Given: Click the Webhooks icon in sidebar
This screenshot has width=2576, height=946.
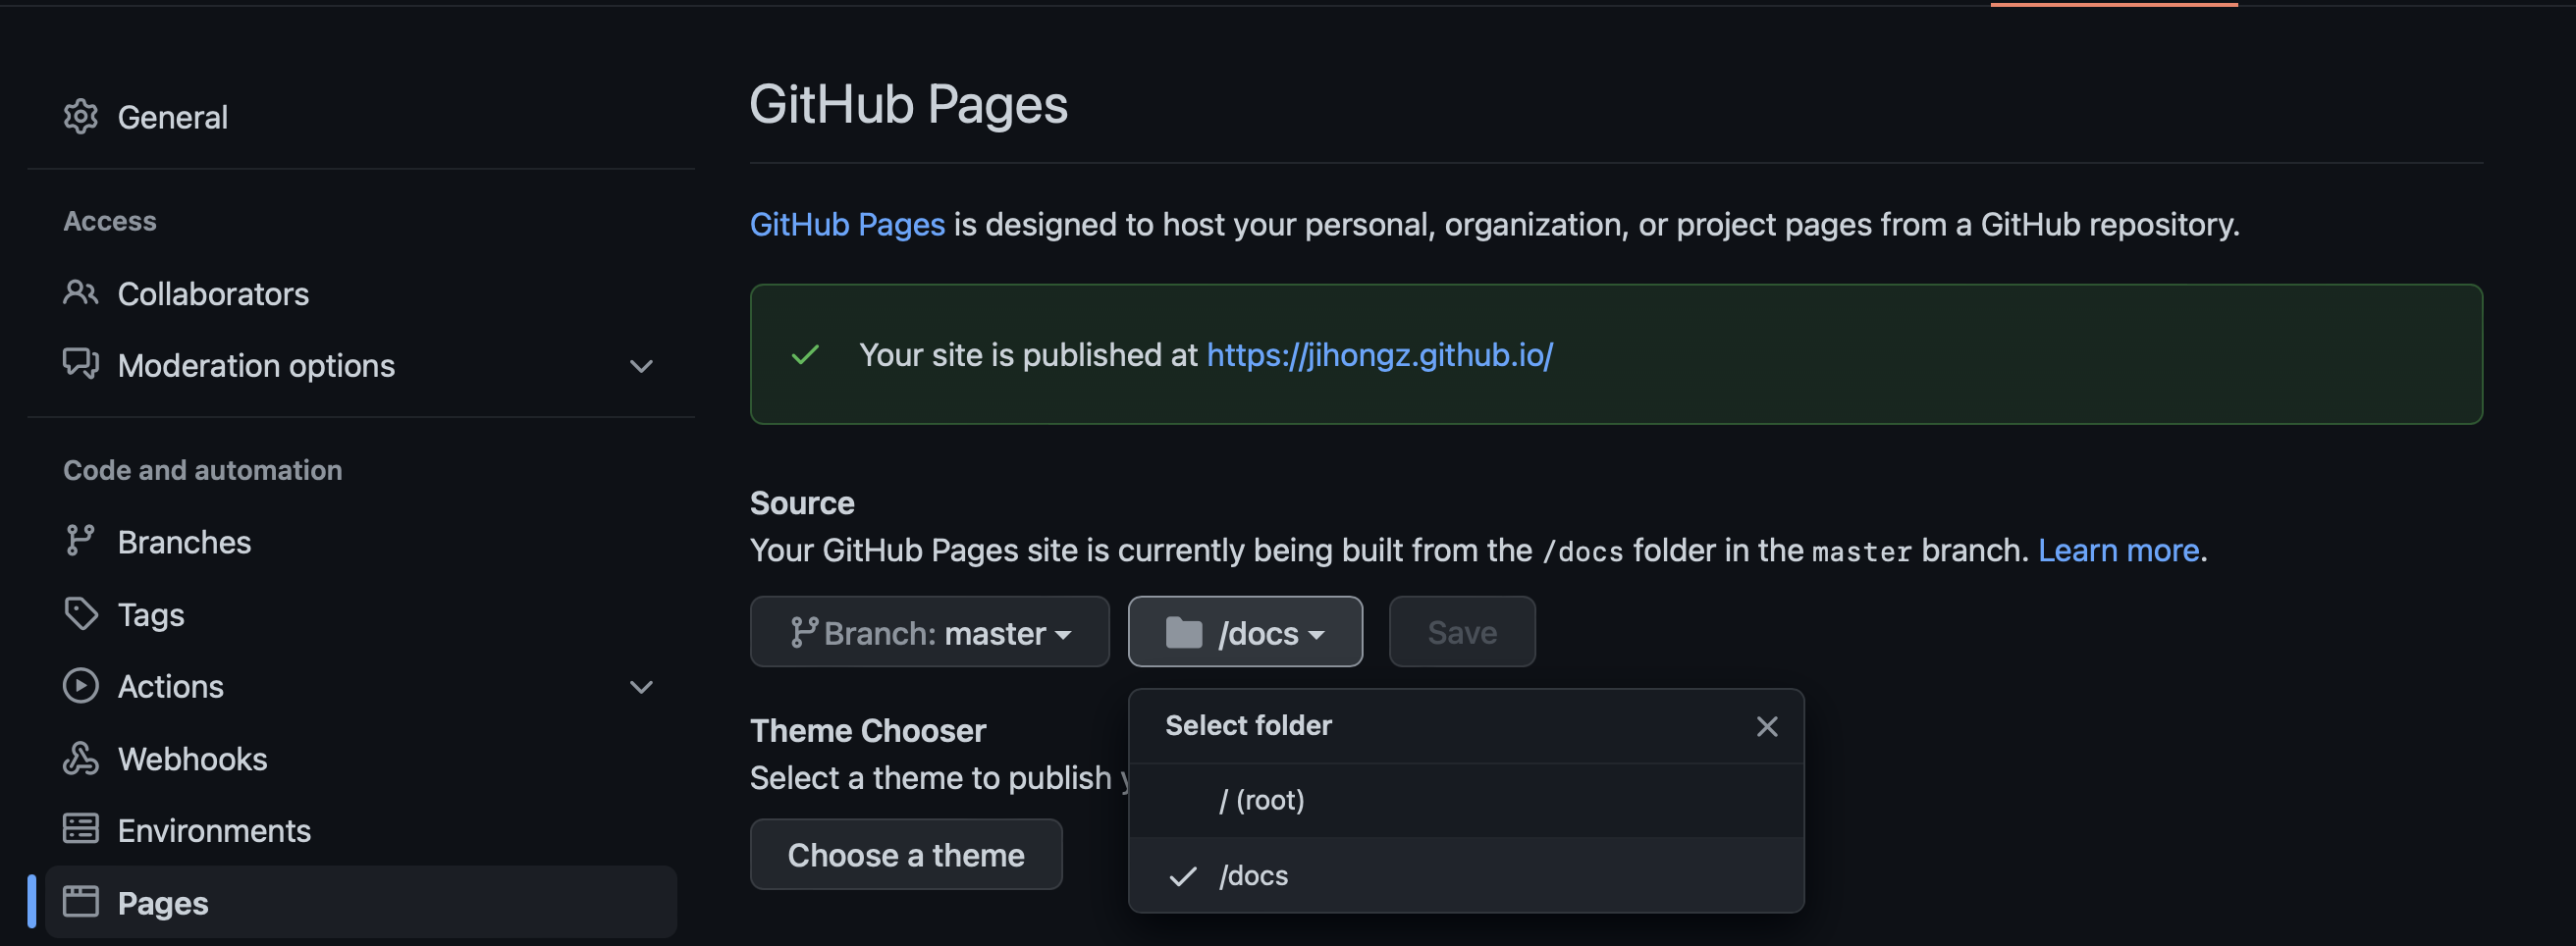Looking at the screenshot, I should (80, 758).
